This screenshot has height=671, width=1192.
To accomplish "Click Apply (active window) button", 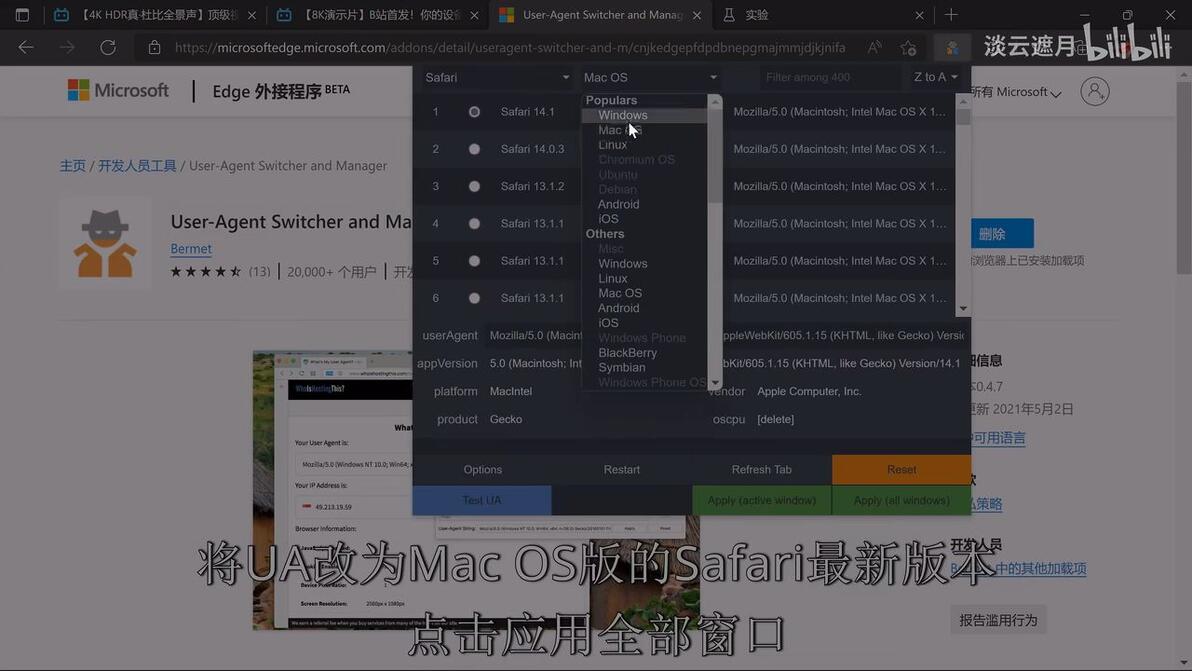I will point(762,500).
